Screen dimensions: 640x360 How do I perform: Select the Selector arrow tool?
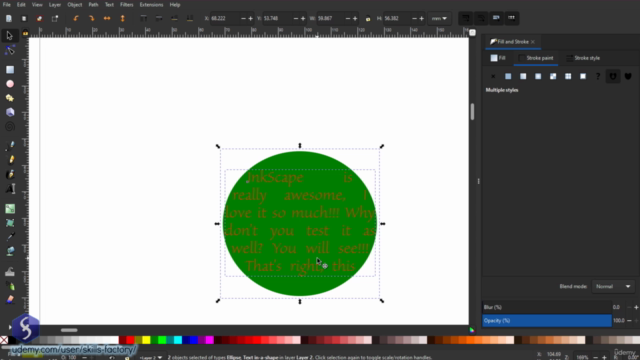coord(10,36)
